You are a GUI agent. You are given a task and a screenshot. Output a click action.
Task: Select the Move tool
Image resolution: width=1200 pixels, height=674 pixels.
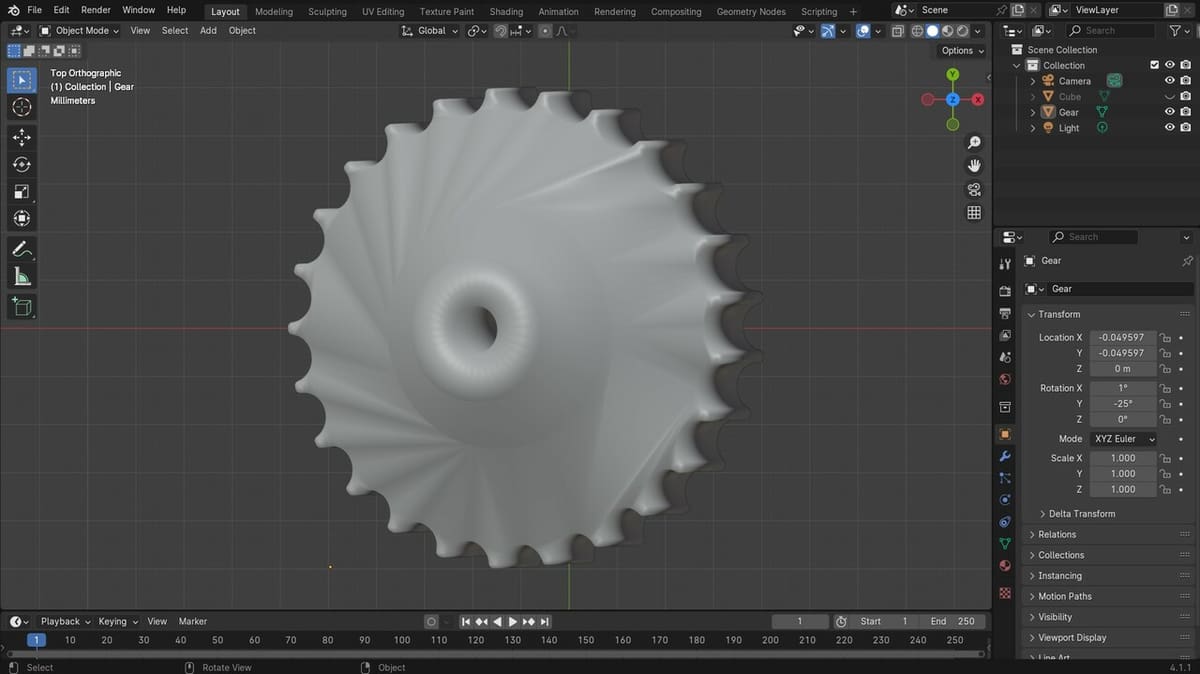tap(21, 137)
